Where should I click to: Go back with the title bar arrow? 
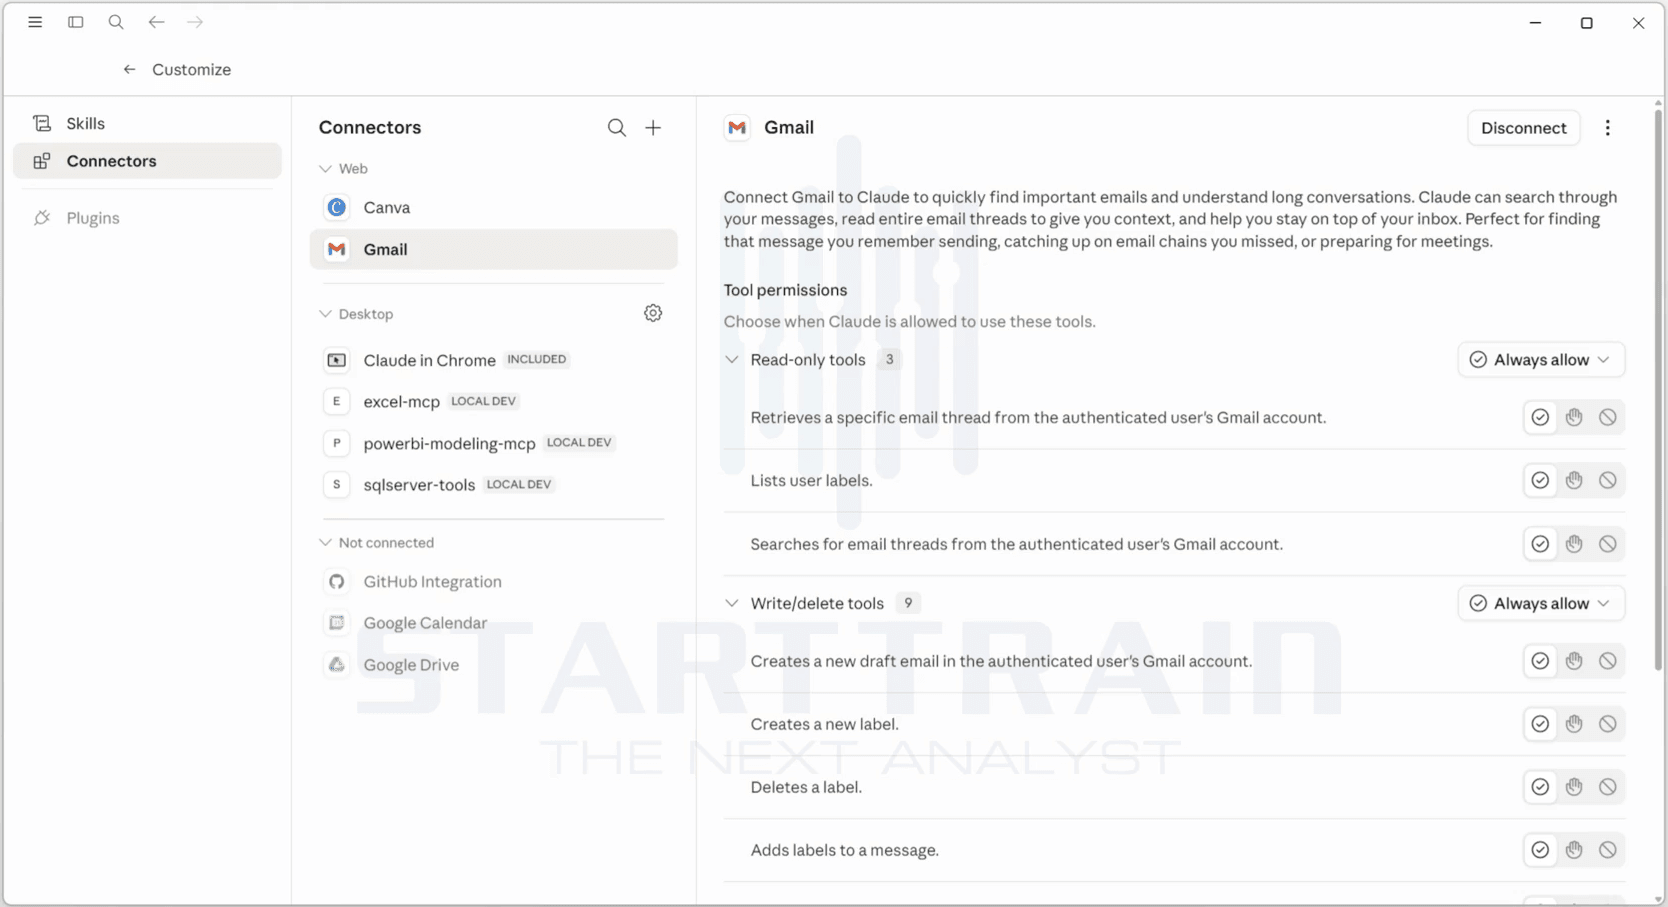[x=156, y=22]
